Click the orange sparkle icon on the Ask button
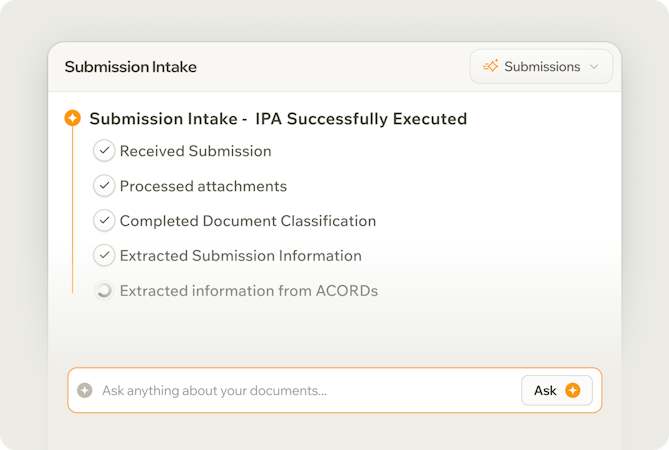This screenshot has height=450, width=669. pos(573,390)
